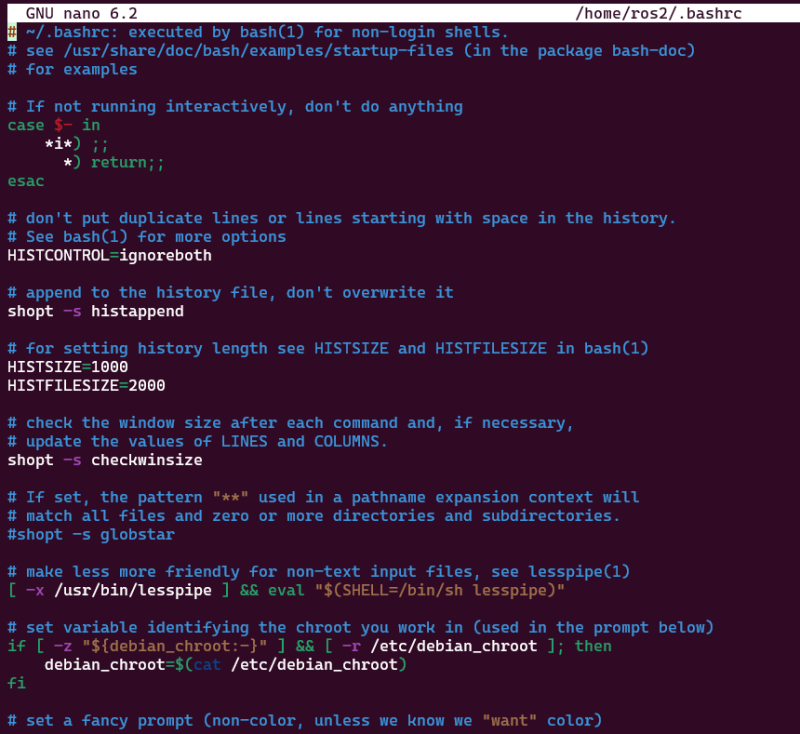The image size is (800, 734).
Task: Click the '[ -x /usr/bin/lesspipe ]' eval line
Action: [286, 590]
